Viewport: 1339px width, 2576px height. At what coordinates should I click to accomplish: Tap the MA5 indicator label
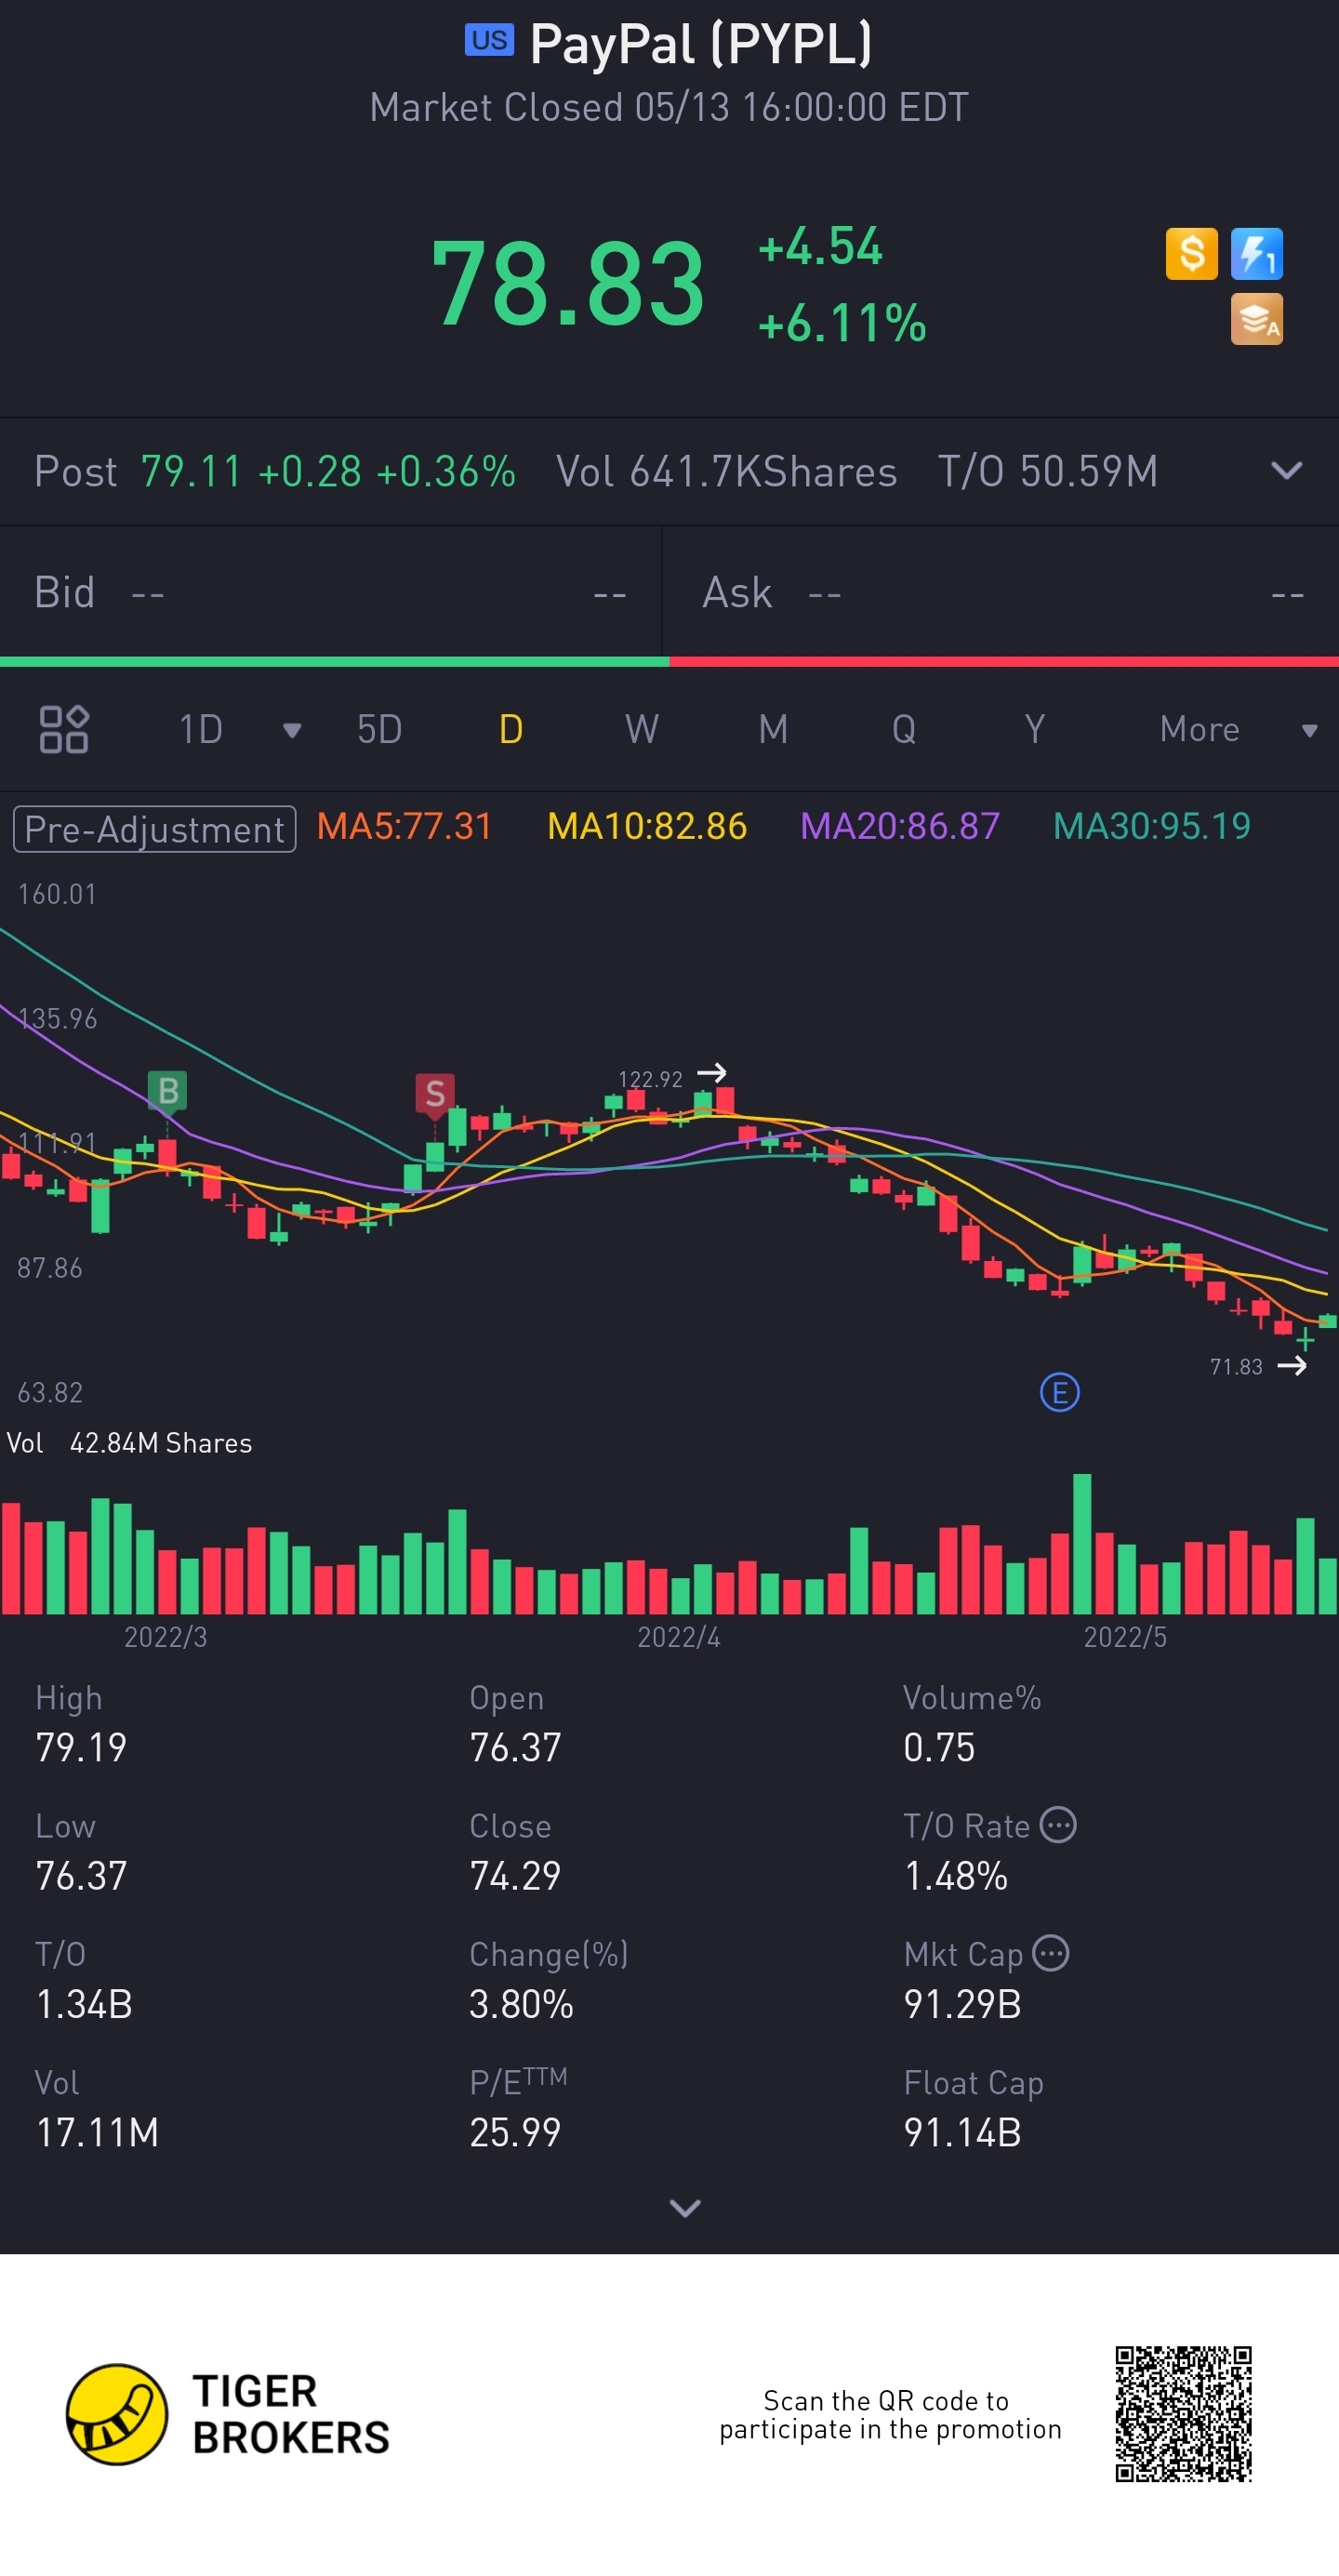404,826
